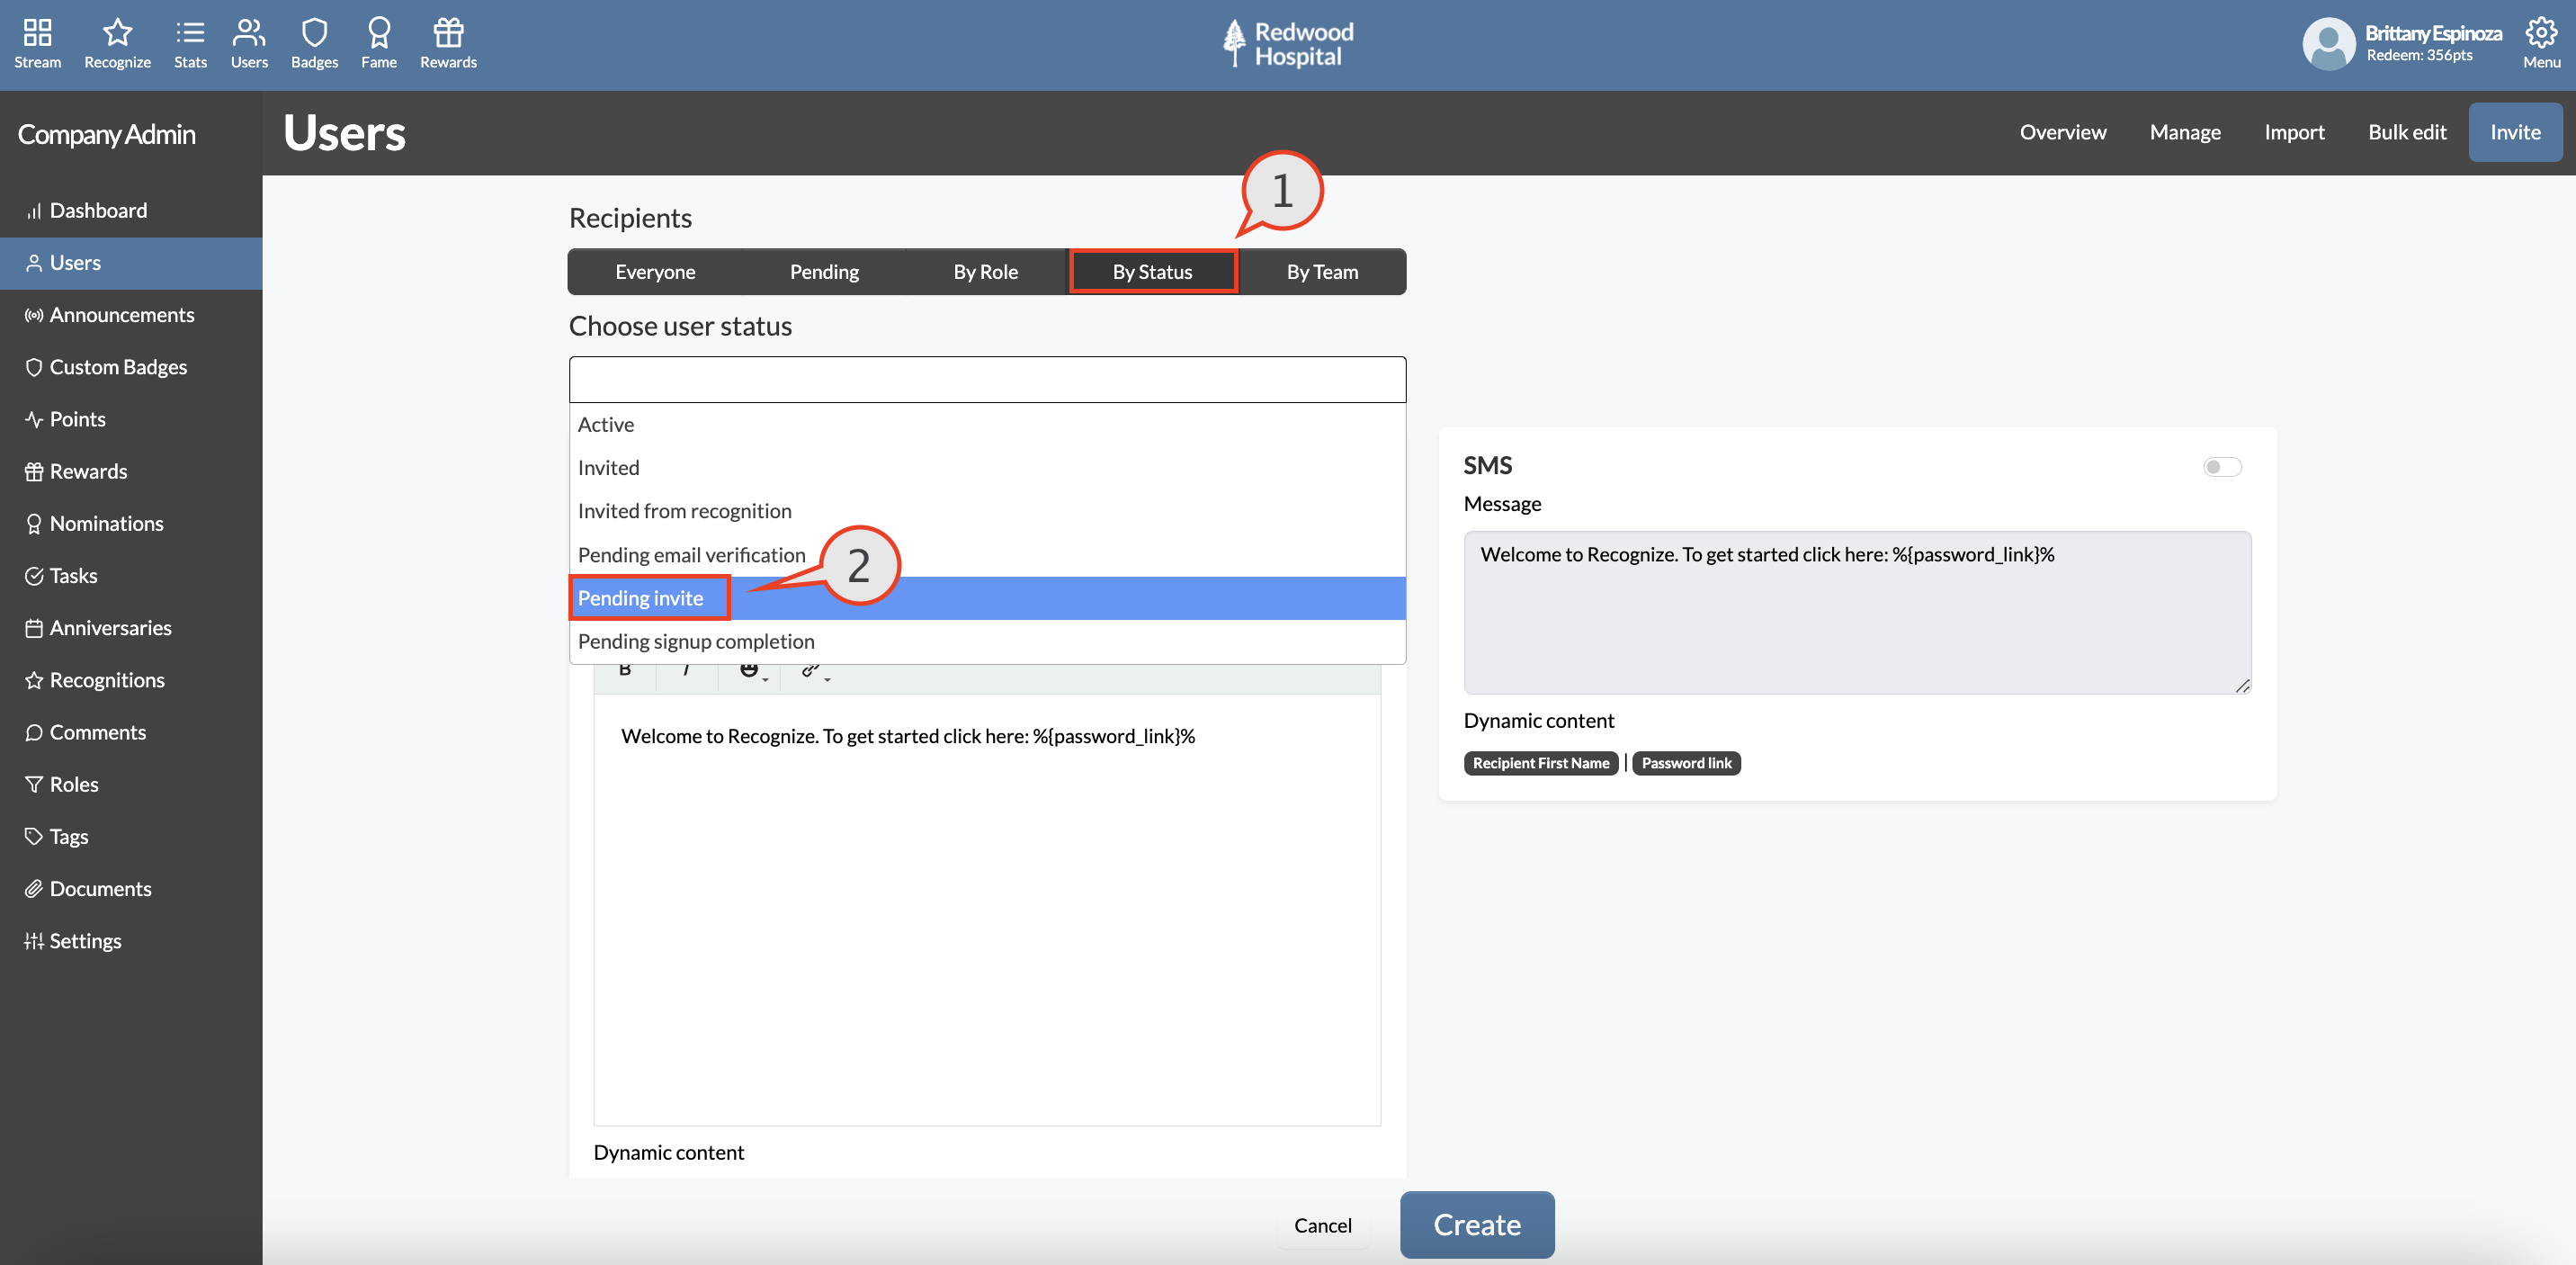The width and height of the screenshot is (2576, 1265).
Task: Choose Pending signup completion status
Action: [987, 641]
